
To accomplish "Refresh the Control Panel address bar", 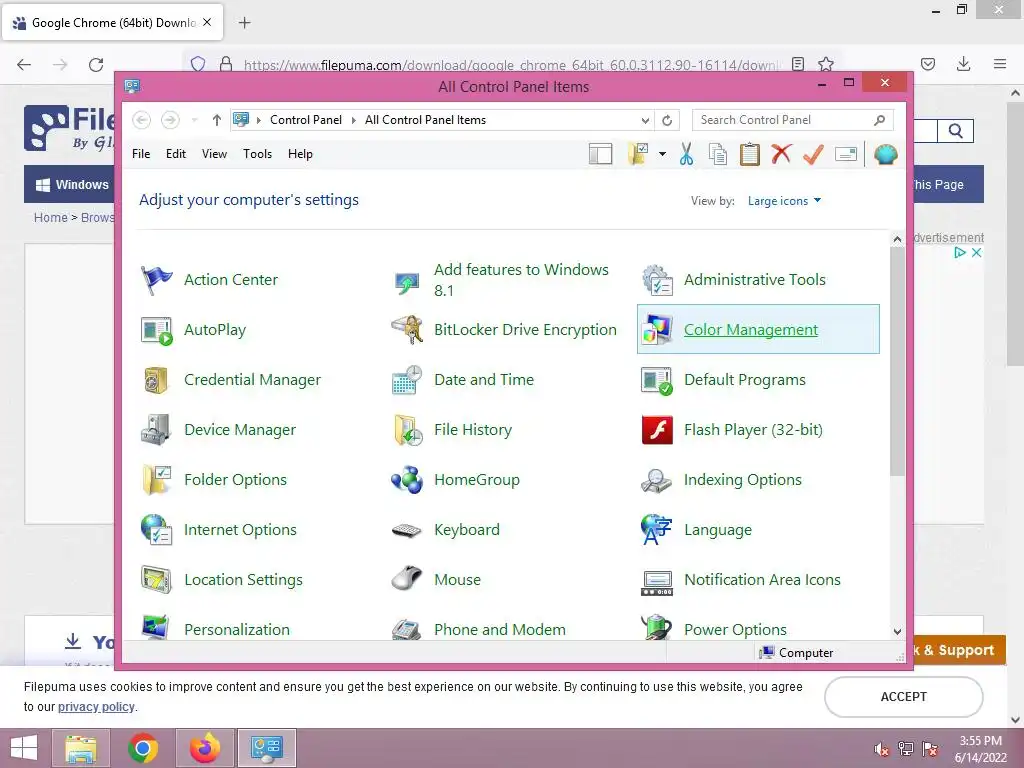I will tap(667, 120).
